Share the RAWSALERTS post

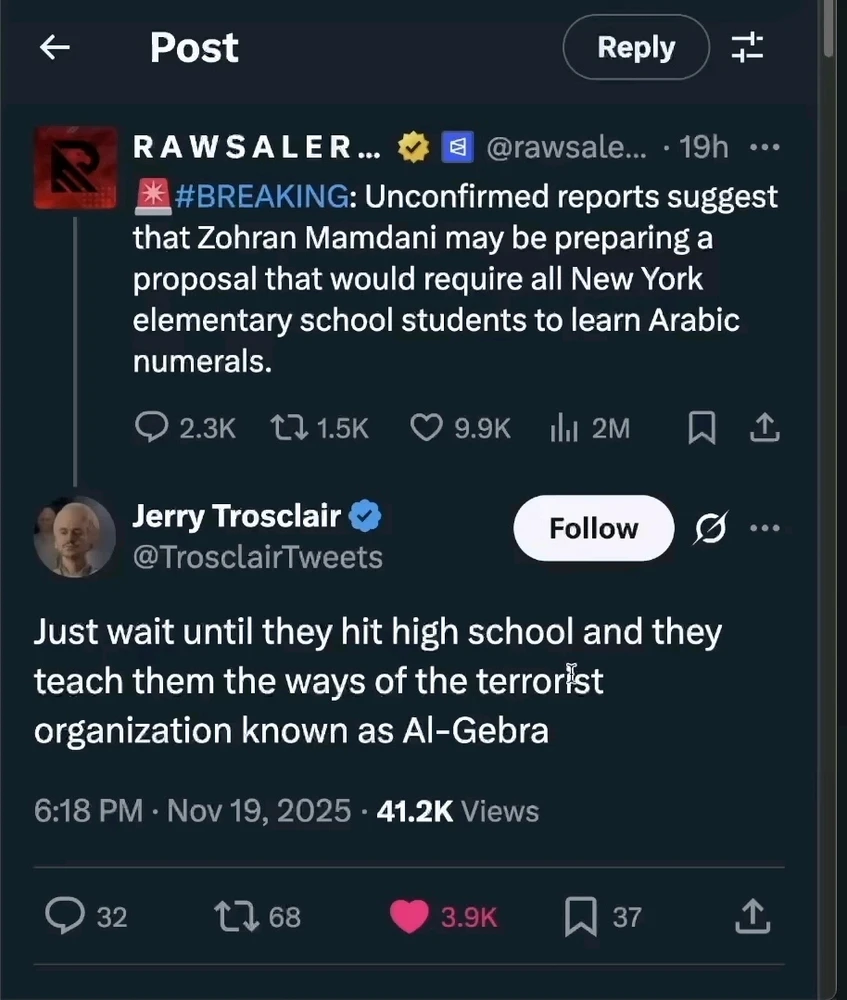point(764,428)
